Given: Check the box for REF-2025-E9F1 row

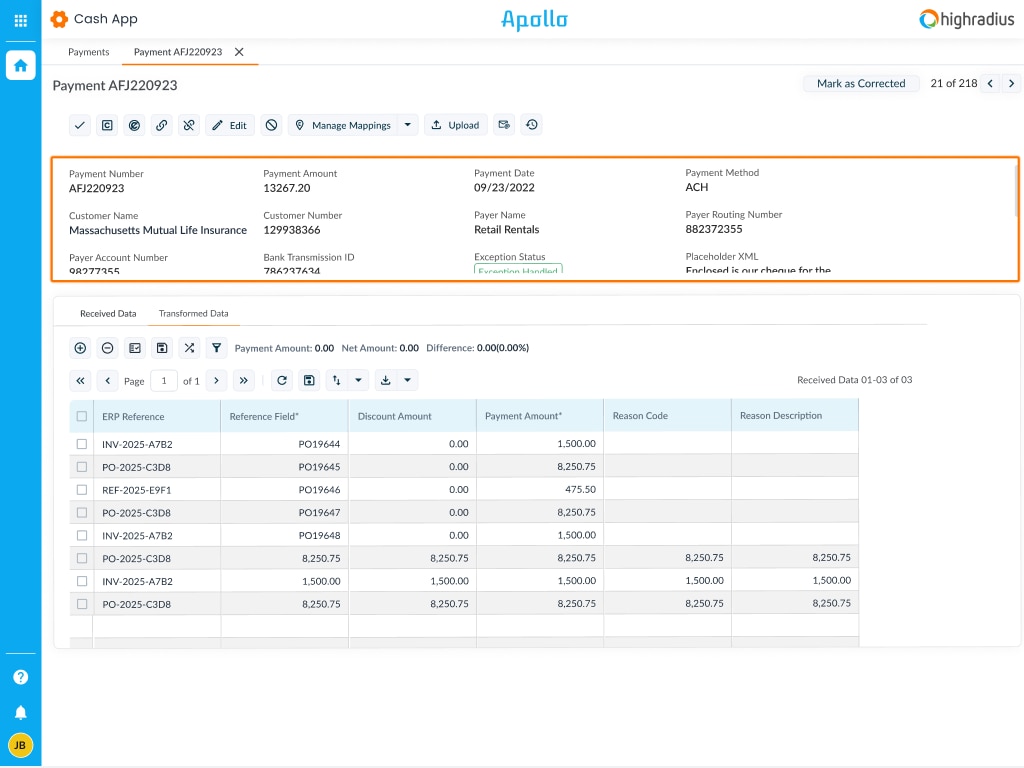Looking at the screenshot, I should click(x=82, y=490).
